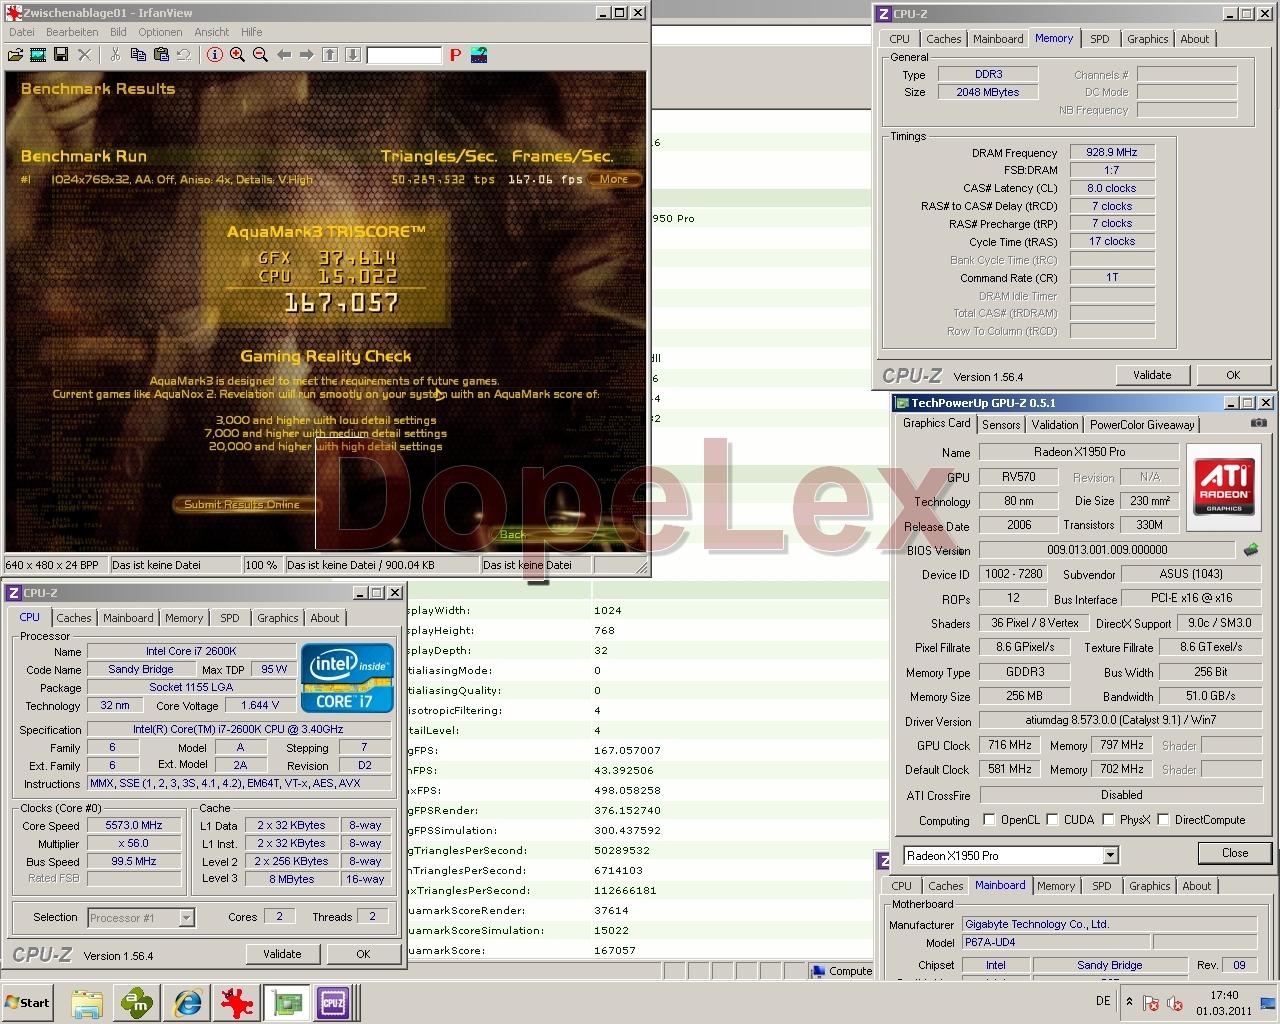Click the DE language indicator in the taskbar
This screenshot has height=1024, width=1280.
[1103, 1001]
